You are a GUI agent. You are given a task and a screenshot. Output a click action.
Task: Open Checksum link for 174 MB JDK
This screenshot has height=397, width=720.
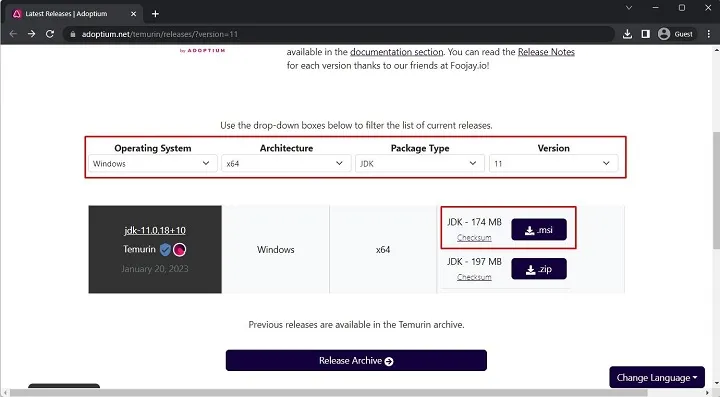(x=474, y=238)
